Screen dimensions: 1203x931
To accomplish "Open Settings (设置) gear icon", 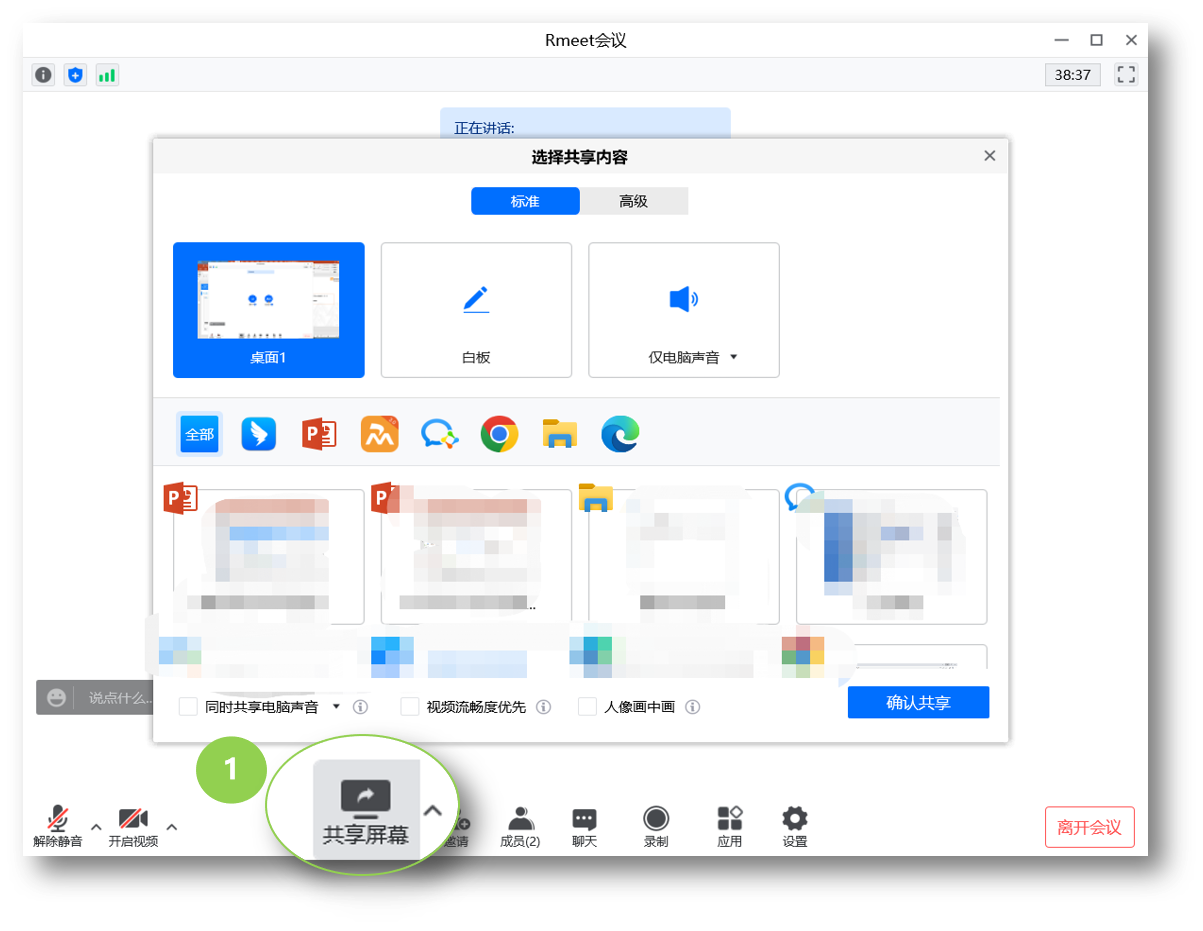I will [794, 819].
